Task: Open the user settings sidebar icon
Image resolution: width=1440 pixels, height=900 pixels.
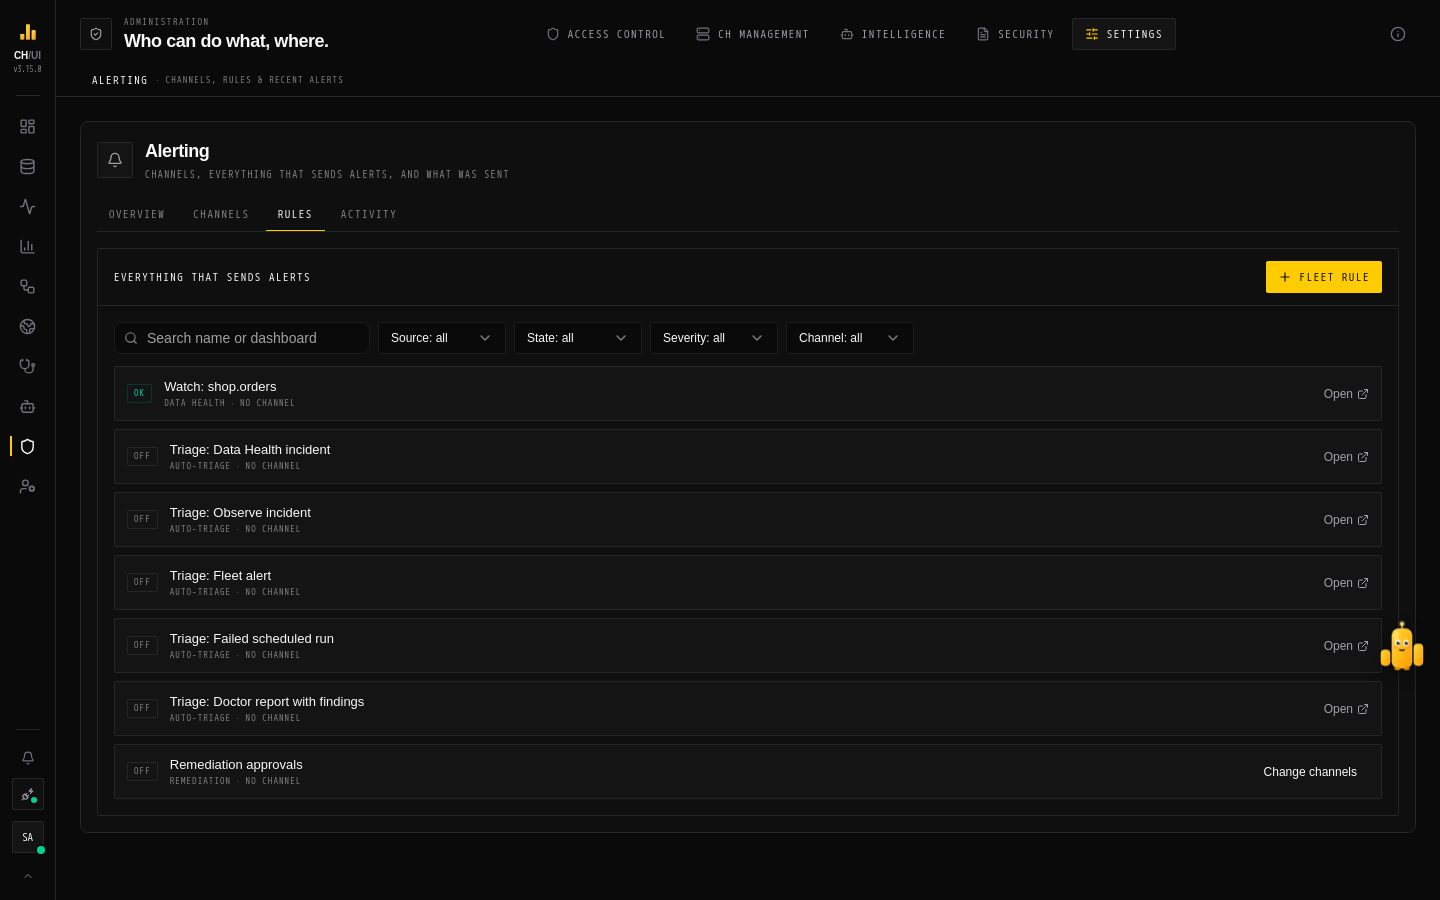Action: point(27,487)
